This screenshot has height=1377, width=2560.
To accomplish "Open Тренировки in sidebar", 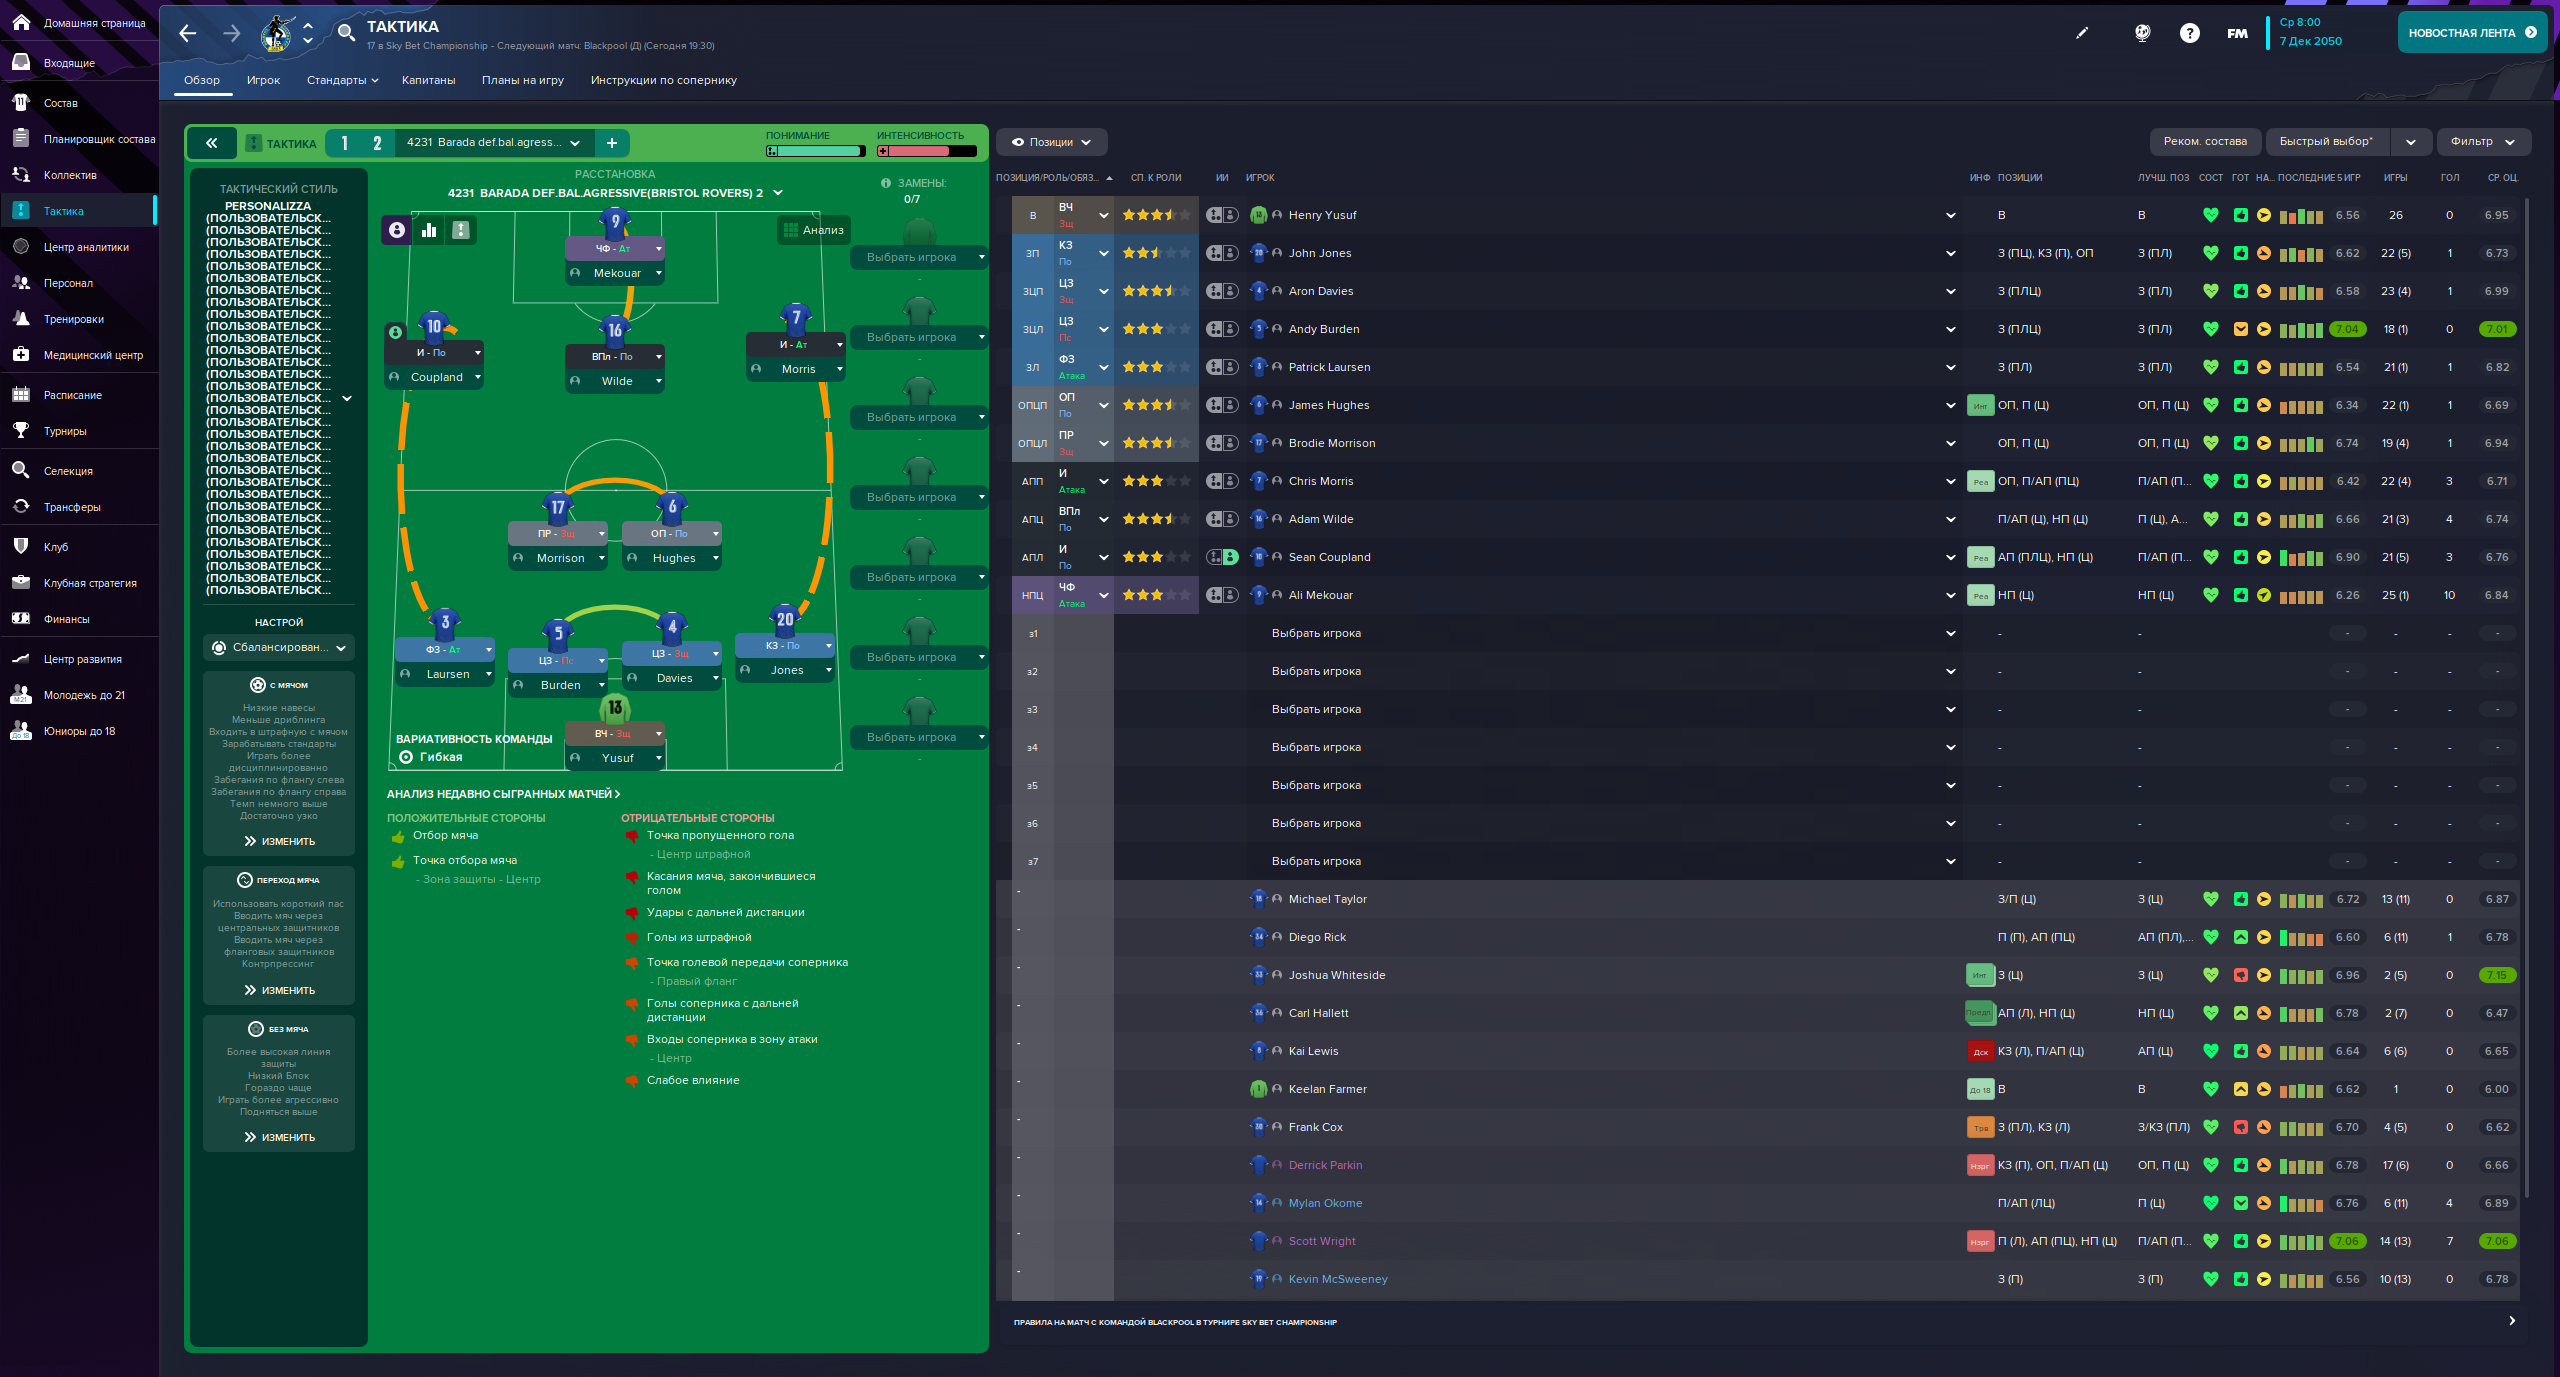I will (79, 319).
